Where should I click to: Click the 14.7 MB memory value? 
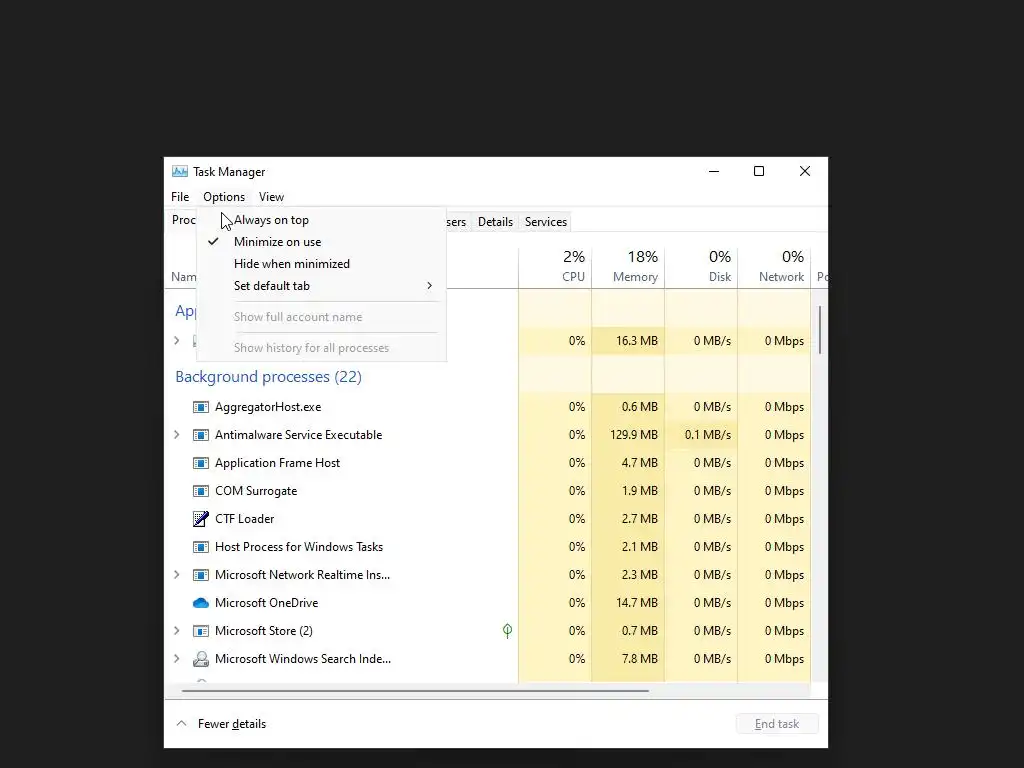[637, 603]
